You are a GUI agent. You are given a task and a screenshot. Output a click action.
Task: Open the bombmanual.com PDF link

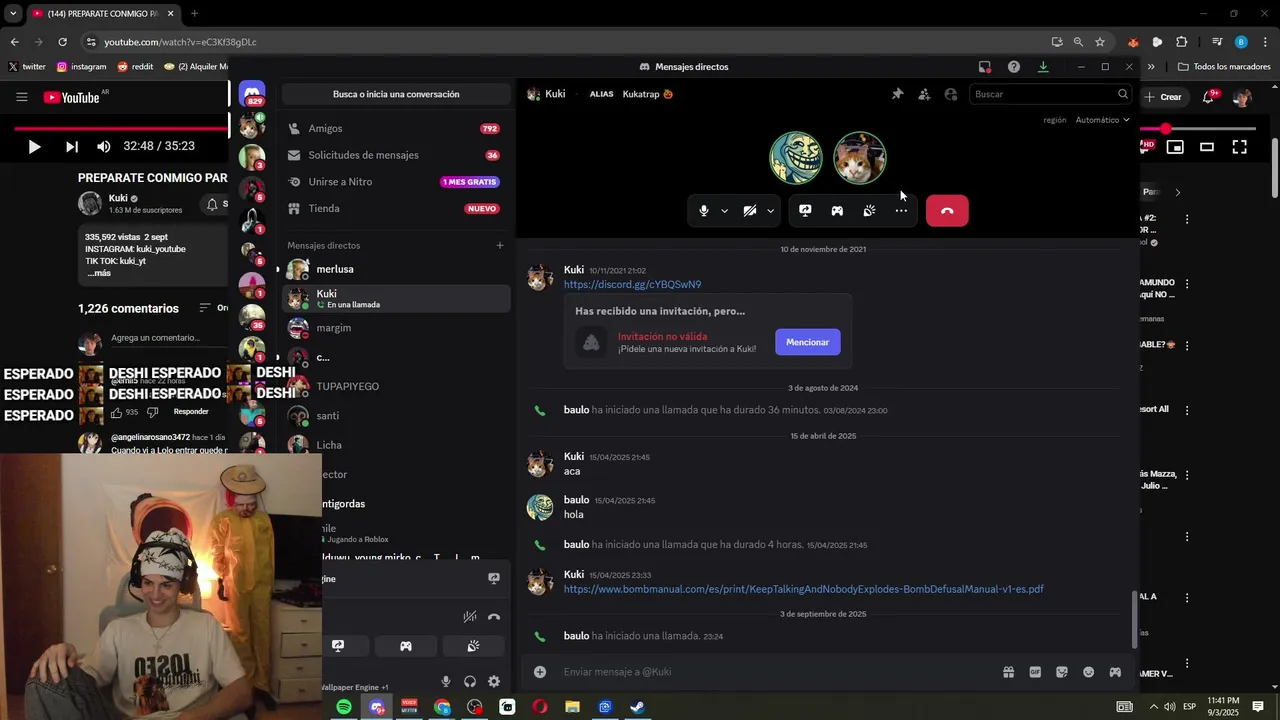pyautogui.click(x=803, y=589)
